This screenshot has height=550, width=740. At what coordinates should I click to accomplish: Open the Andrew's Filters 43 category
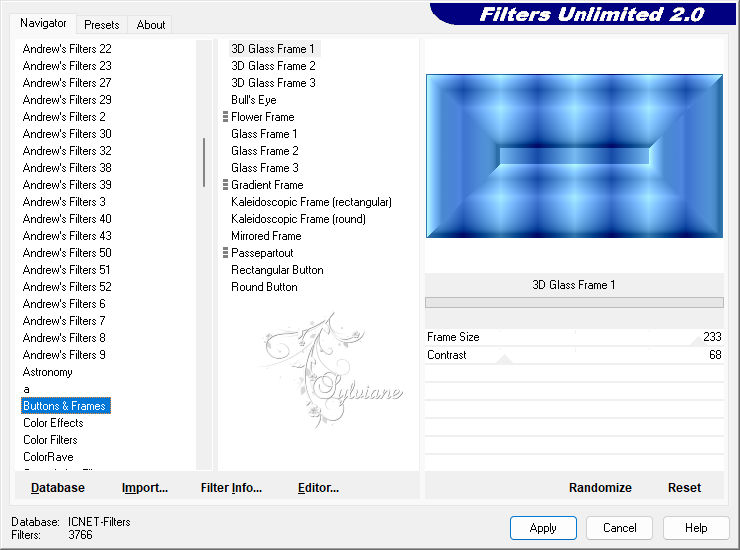[67, 236]
